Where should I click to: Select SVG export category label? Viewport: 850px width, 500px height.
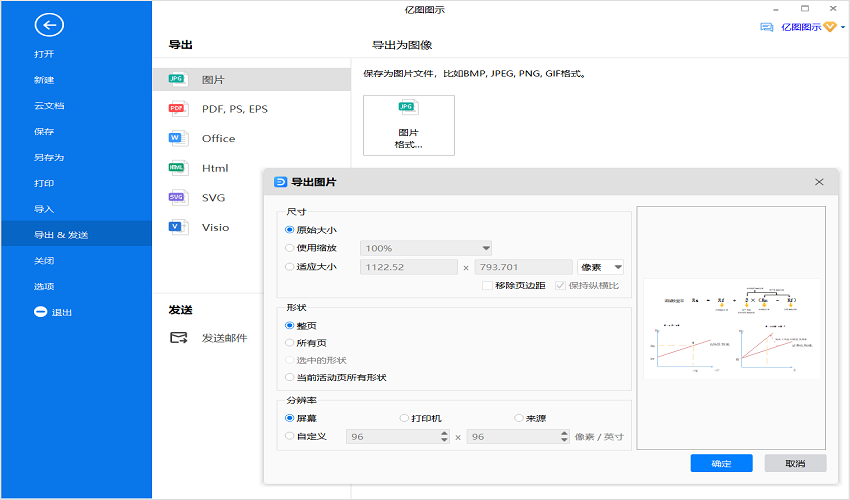click(214, 198)
